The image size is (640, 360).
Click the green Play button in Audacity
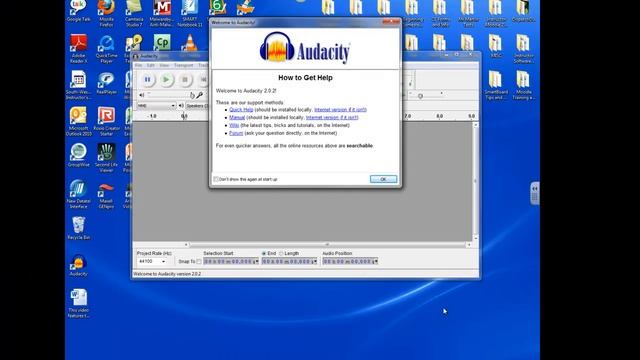tap(166, 80)
